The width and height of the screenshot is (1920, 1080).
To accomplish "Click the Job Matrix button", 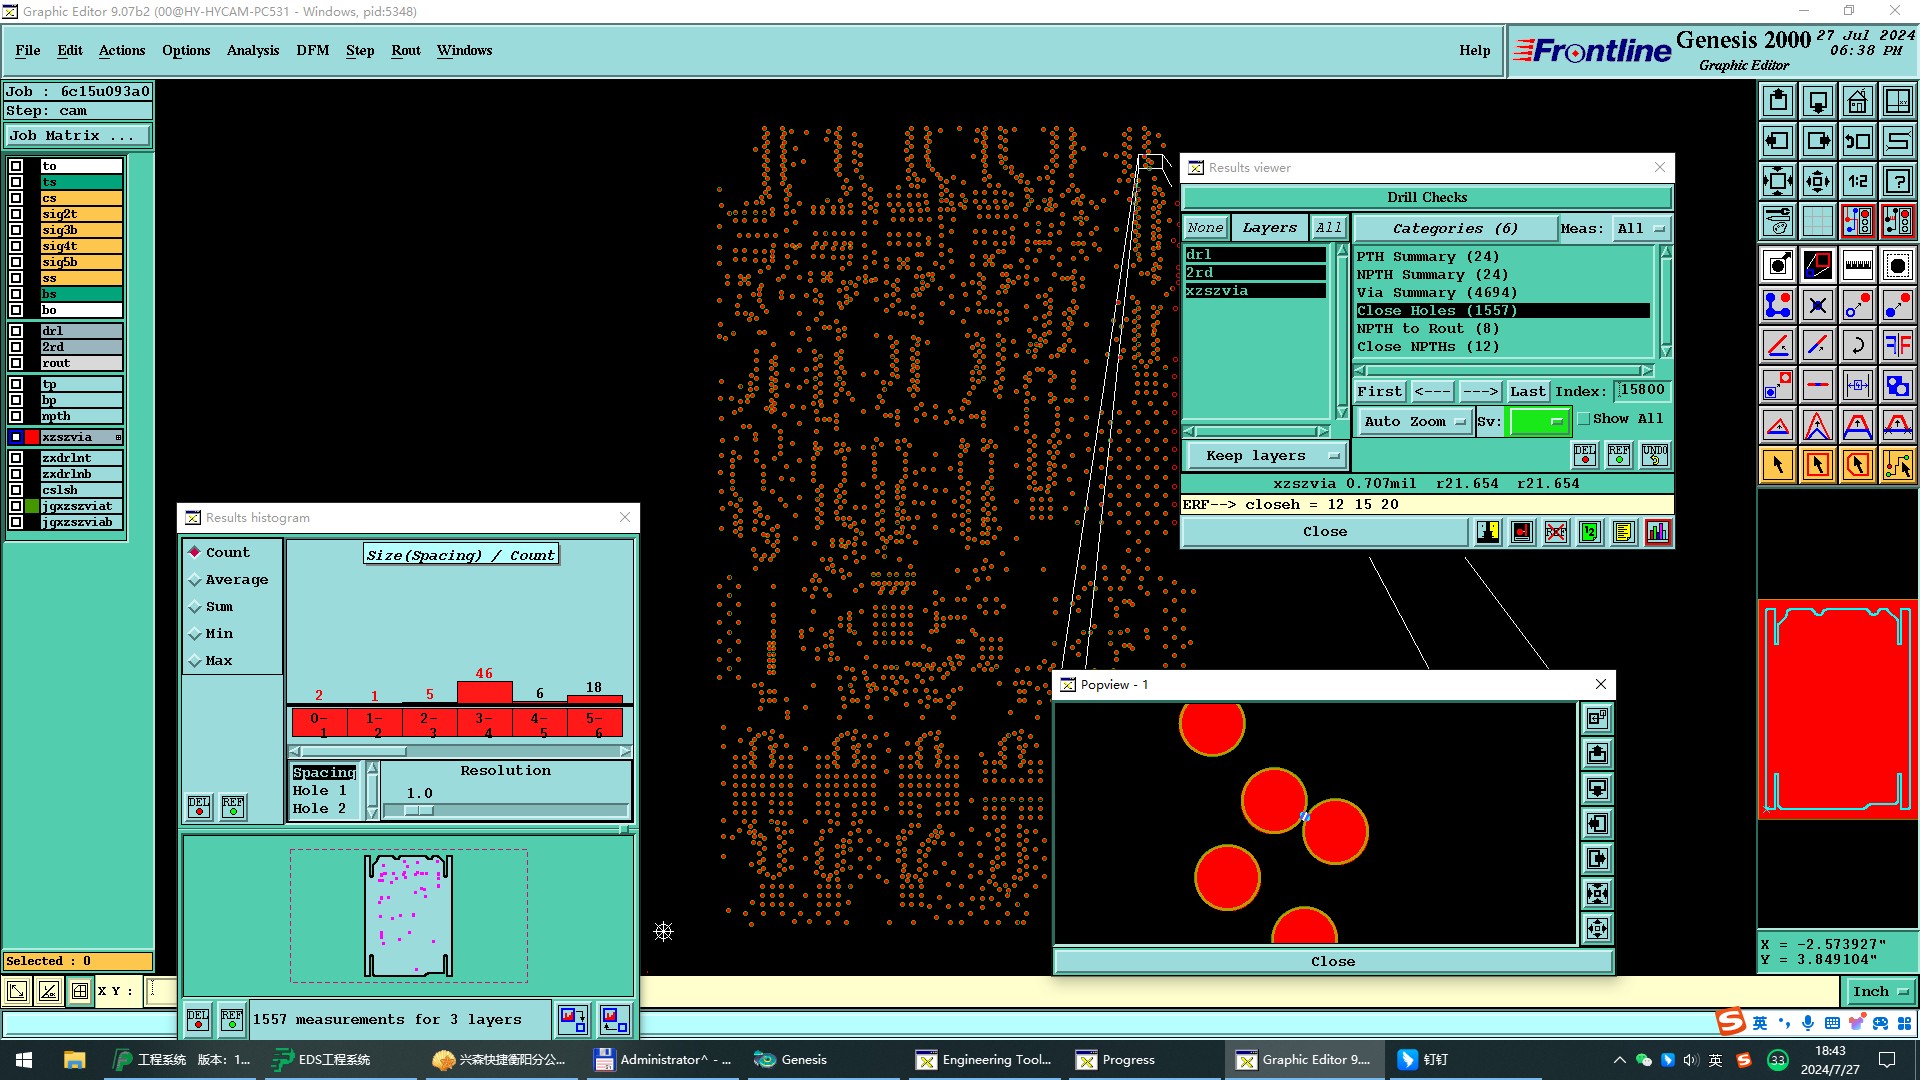I will click(x=77, y=136).
